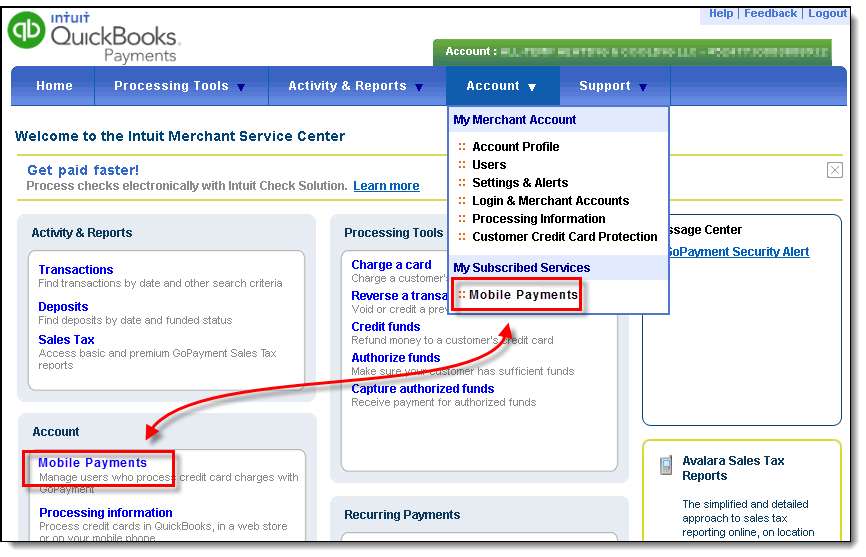Open the Credit funds link
866x557 pixels.
386,327
